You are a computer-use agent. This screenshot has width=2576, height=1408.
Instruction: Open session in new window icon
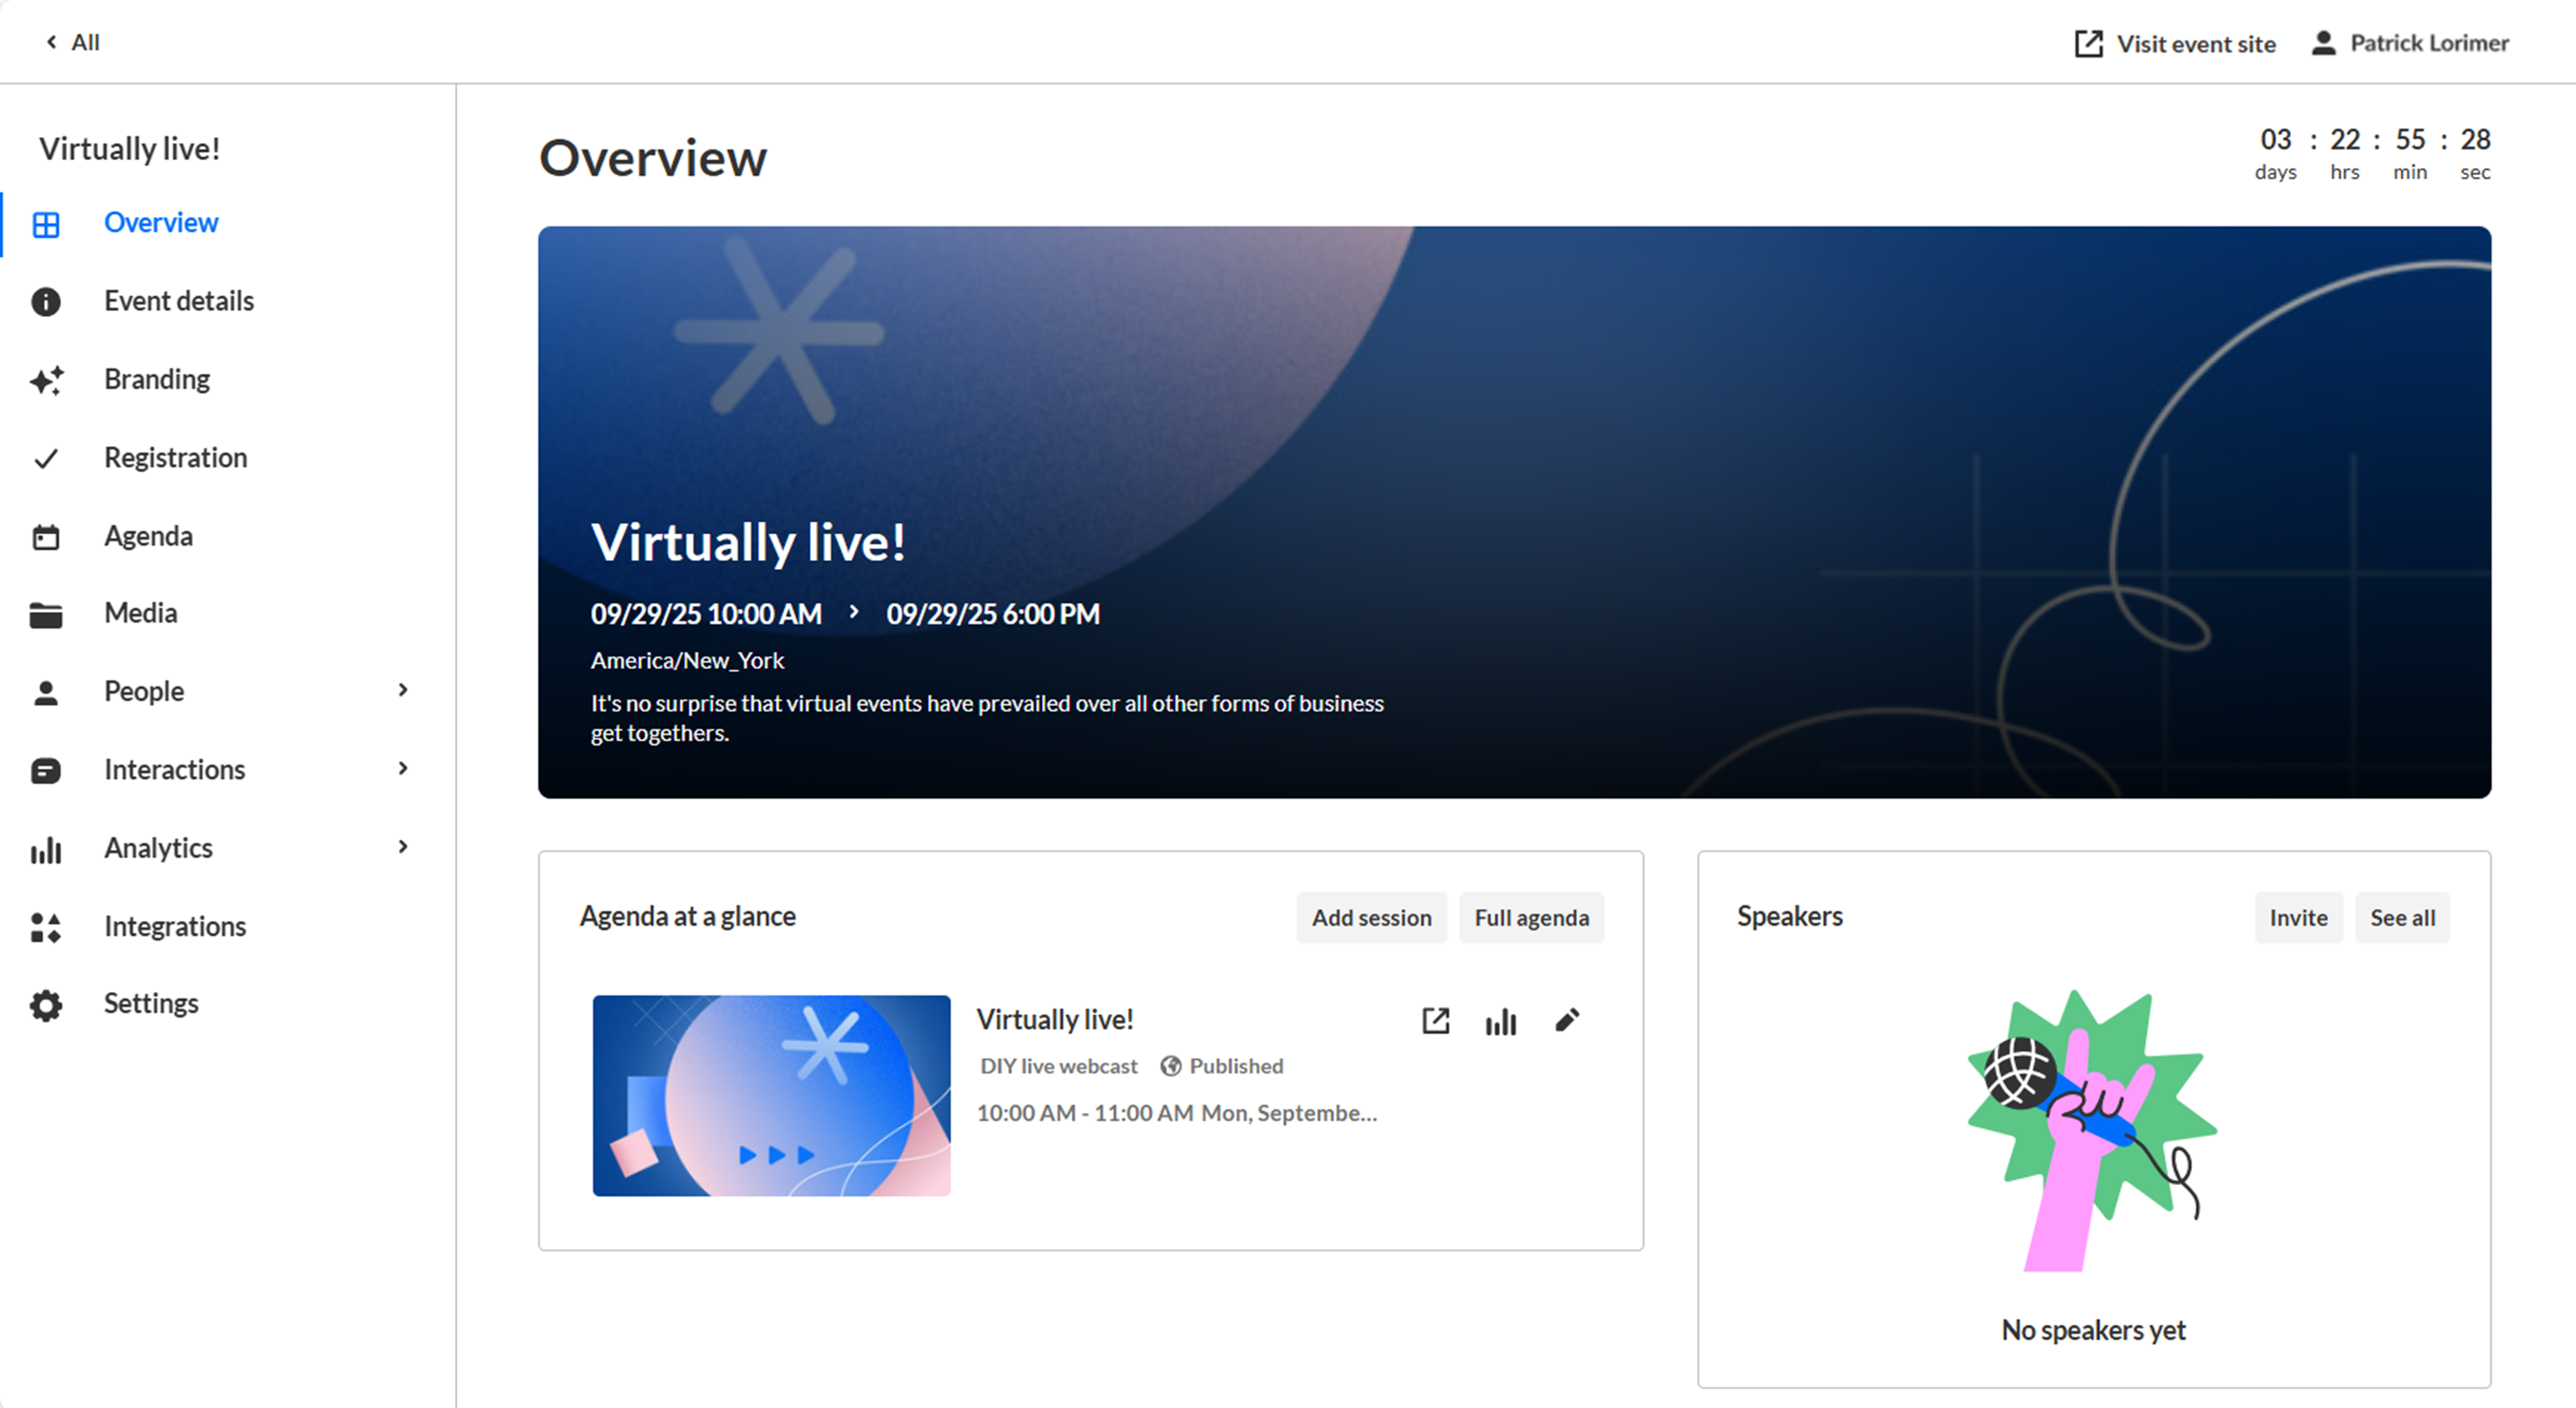coord(1435,1020)
